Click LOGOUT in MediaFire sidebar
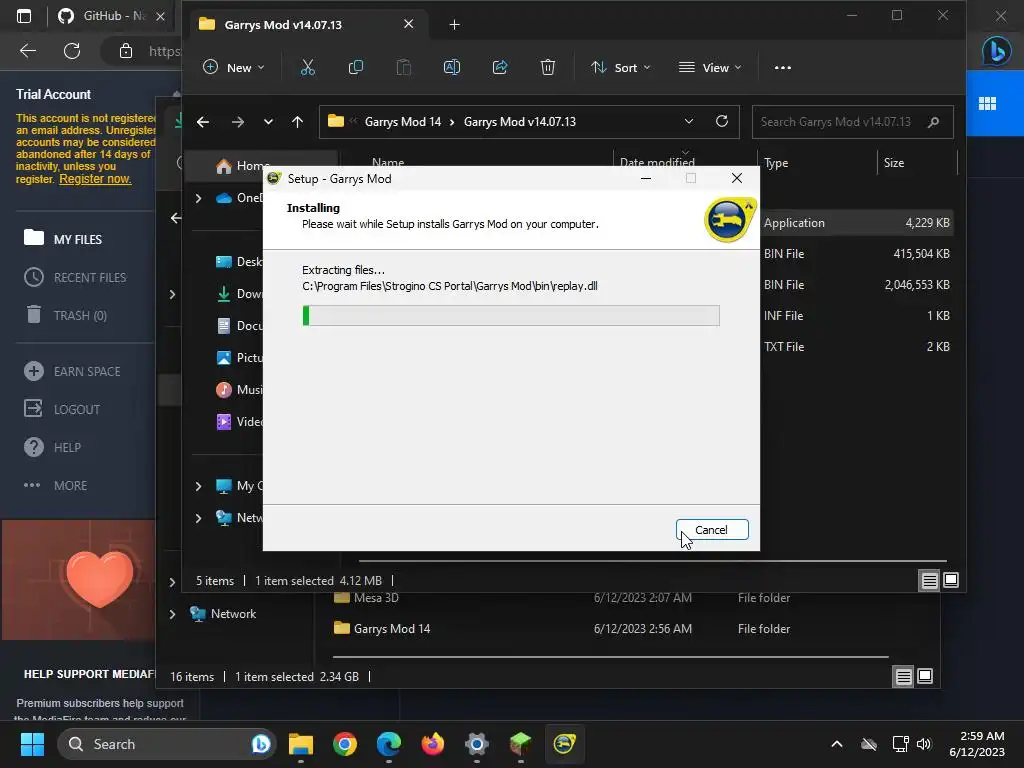Screen dimensions: 1024x768 pyautogui.click(x=63, y=409)
